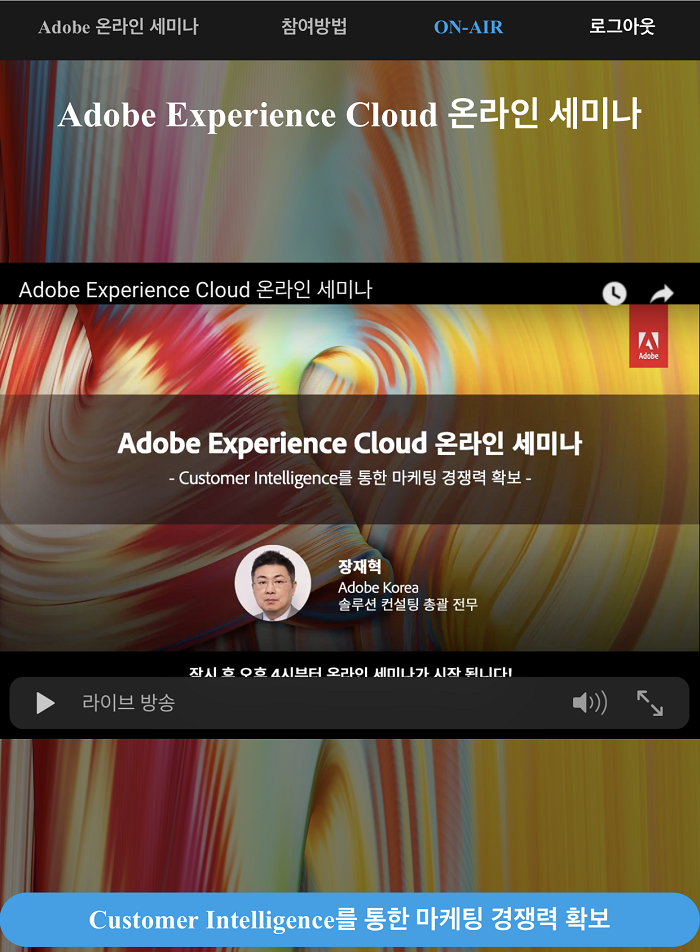Image resolution: width=700 pixels, height=952 pixels.
Task: Enter fullscreen with the expand arrows icon
Action: point(650,703)
